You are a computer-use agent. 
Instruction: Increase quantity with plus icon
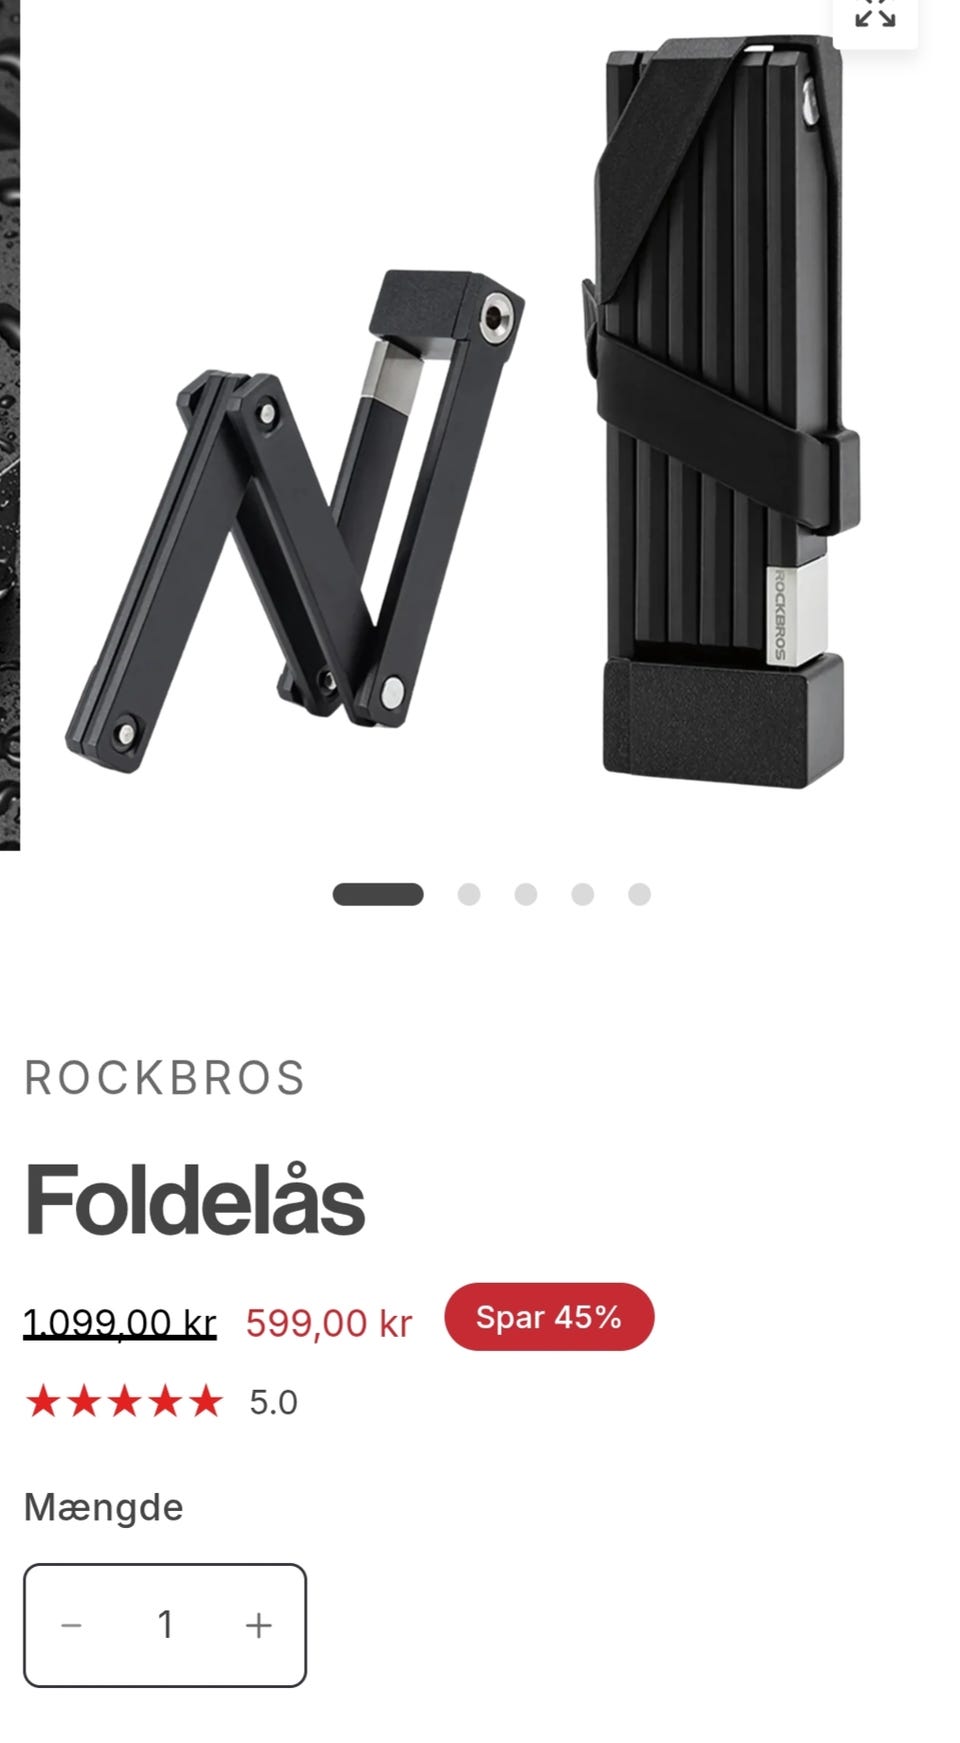coord(259,1625)
